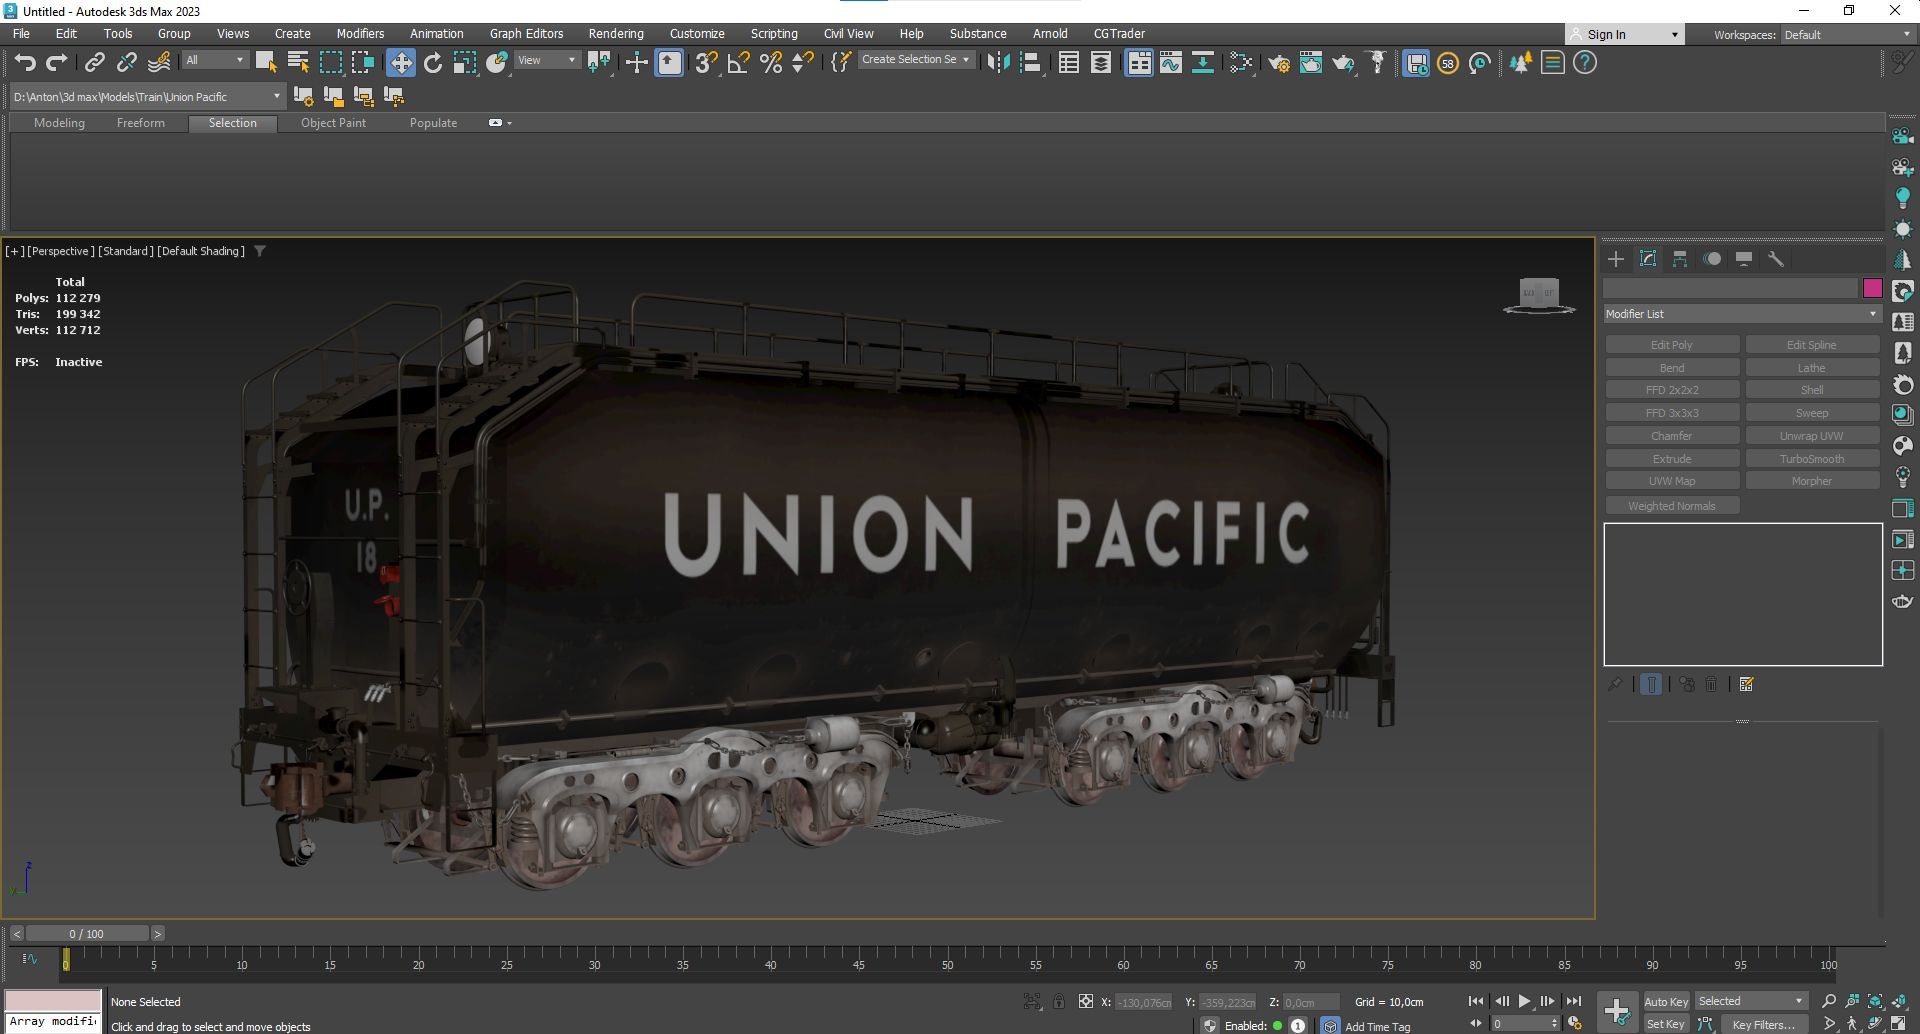Open the Modifiers menu

point(360,34)
